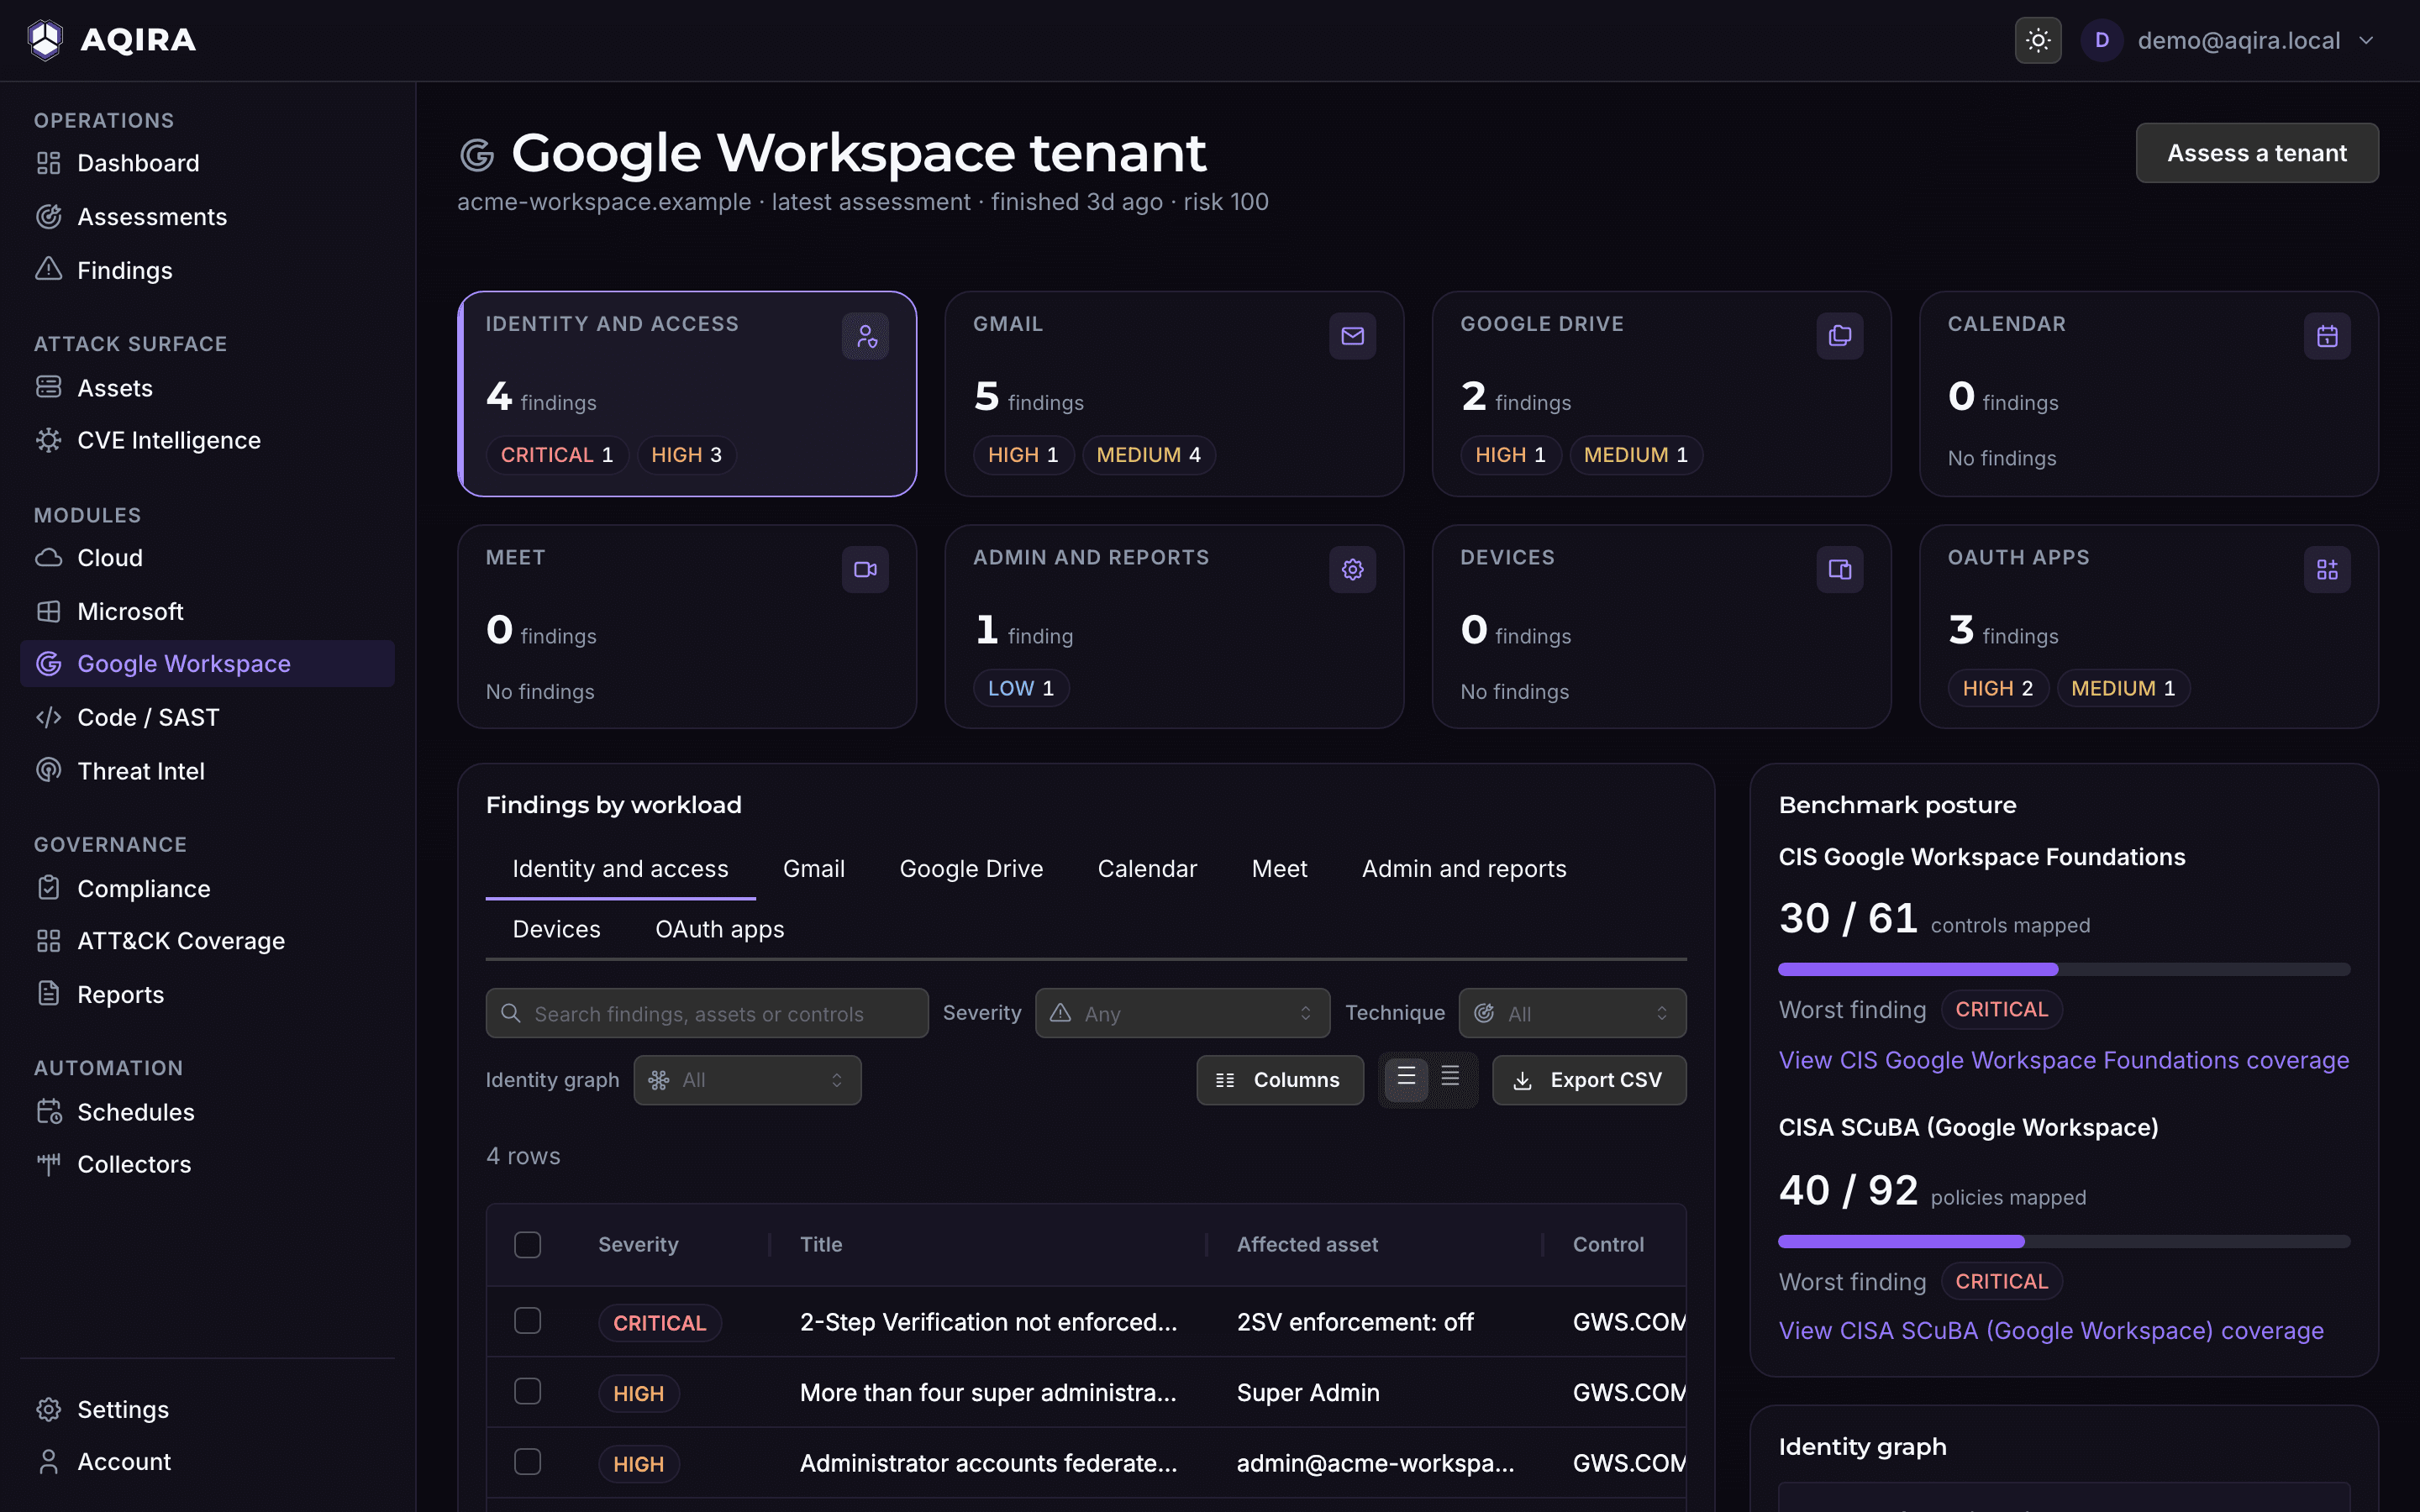Check the More than four super administrators row
Viewport: 2420px width, 1512px height.
[x=527, y=1392]
